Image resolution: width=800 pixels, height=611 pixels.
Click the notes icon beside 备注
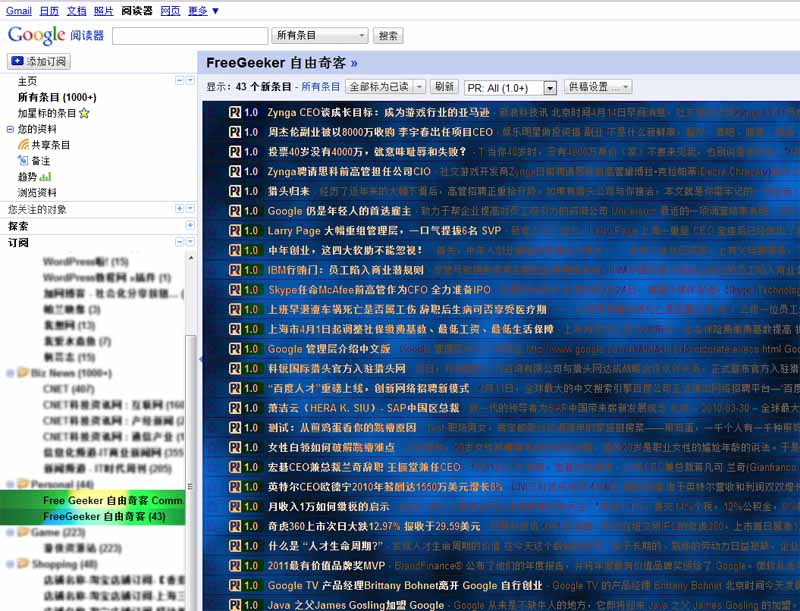click(23, 161)
